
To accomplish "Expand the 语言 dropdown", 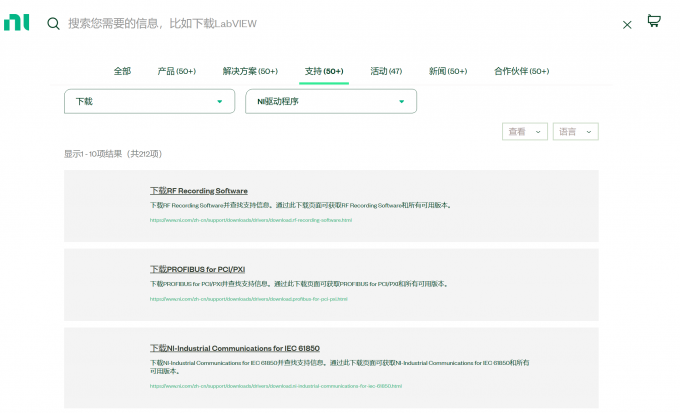I will [575, 131].
